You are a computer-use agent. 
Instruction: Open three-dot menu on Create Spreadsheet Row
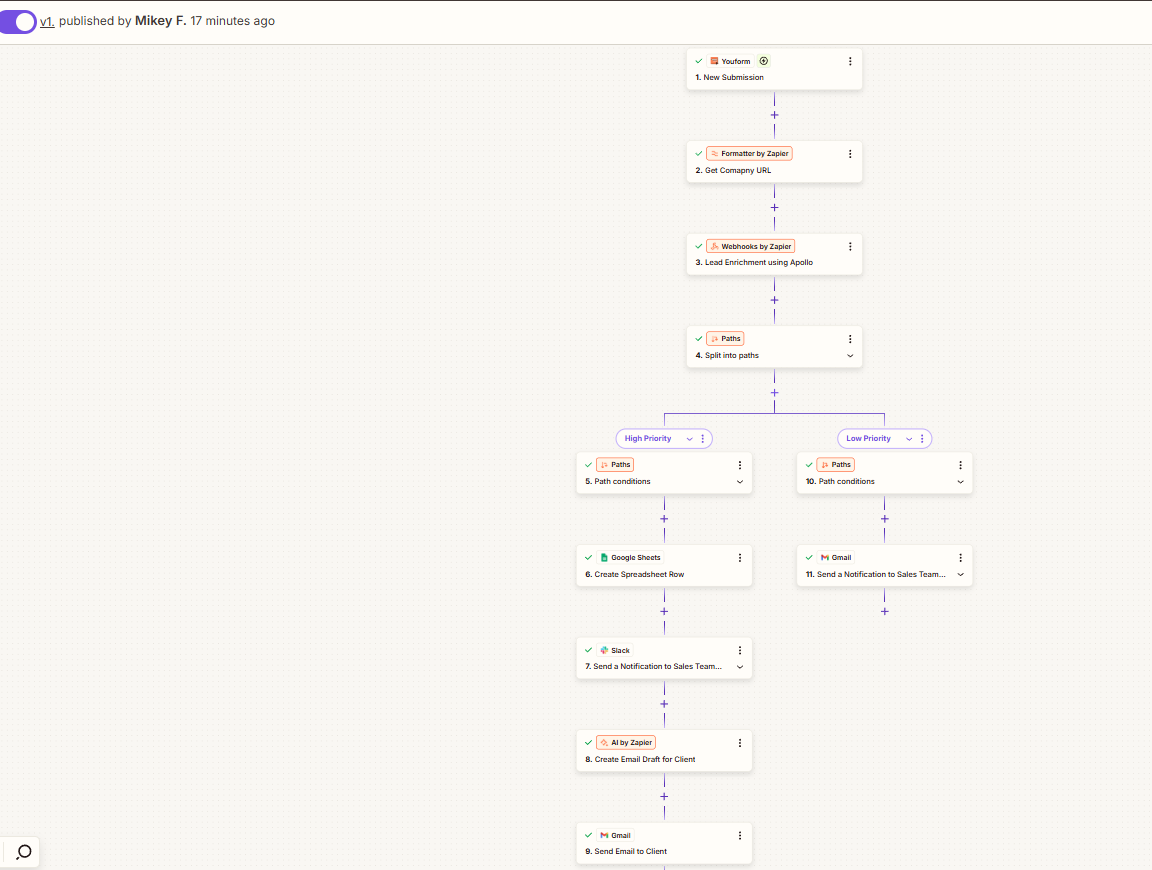pyautogui.click(x=740, y=558)
